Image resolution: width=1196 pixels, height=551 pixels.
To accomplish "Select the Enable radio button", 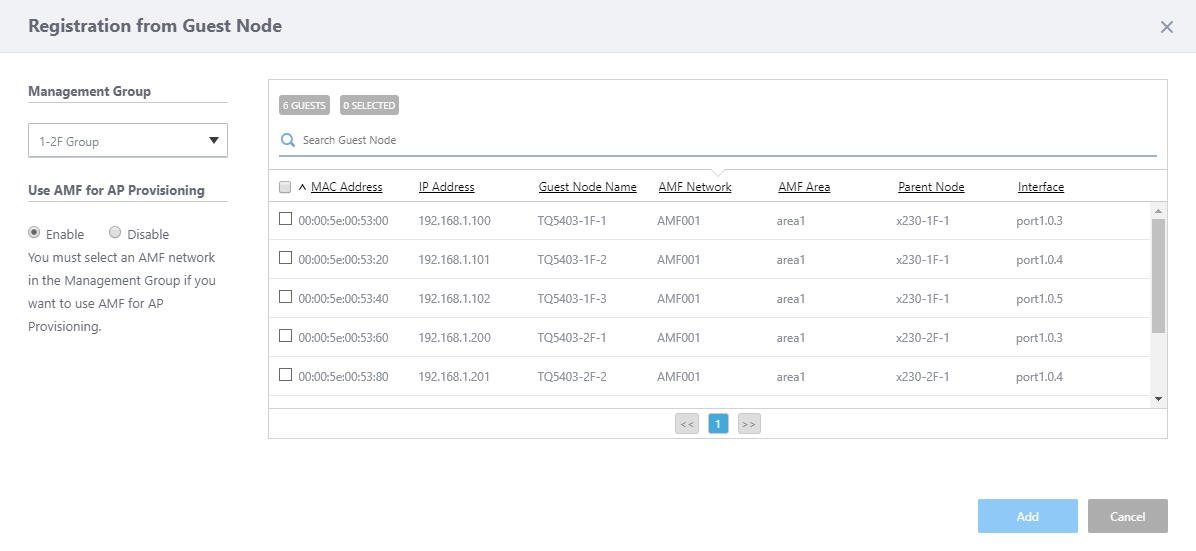I will pos(34,233).
